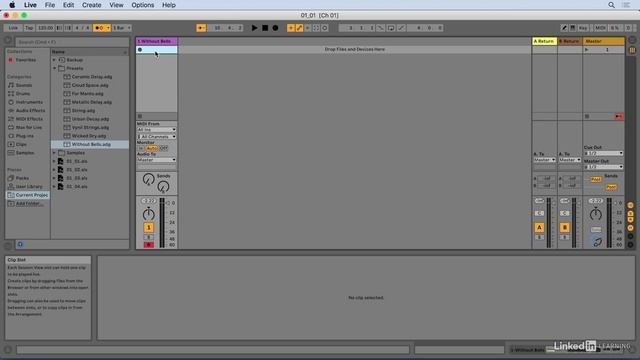Set Monitor to Off

[x=164, y=148]
